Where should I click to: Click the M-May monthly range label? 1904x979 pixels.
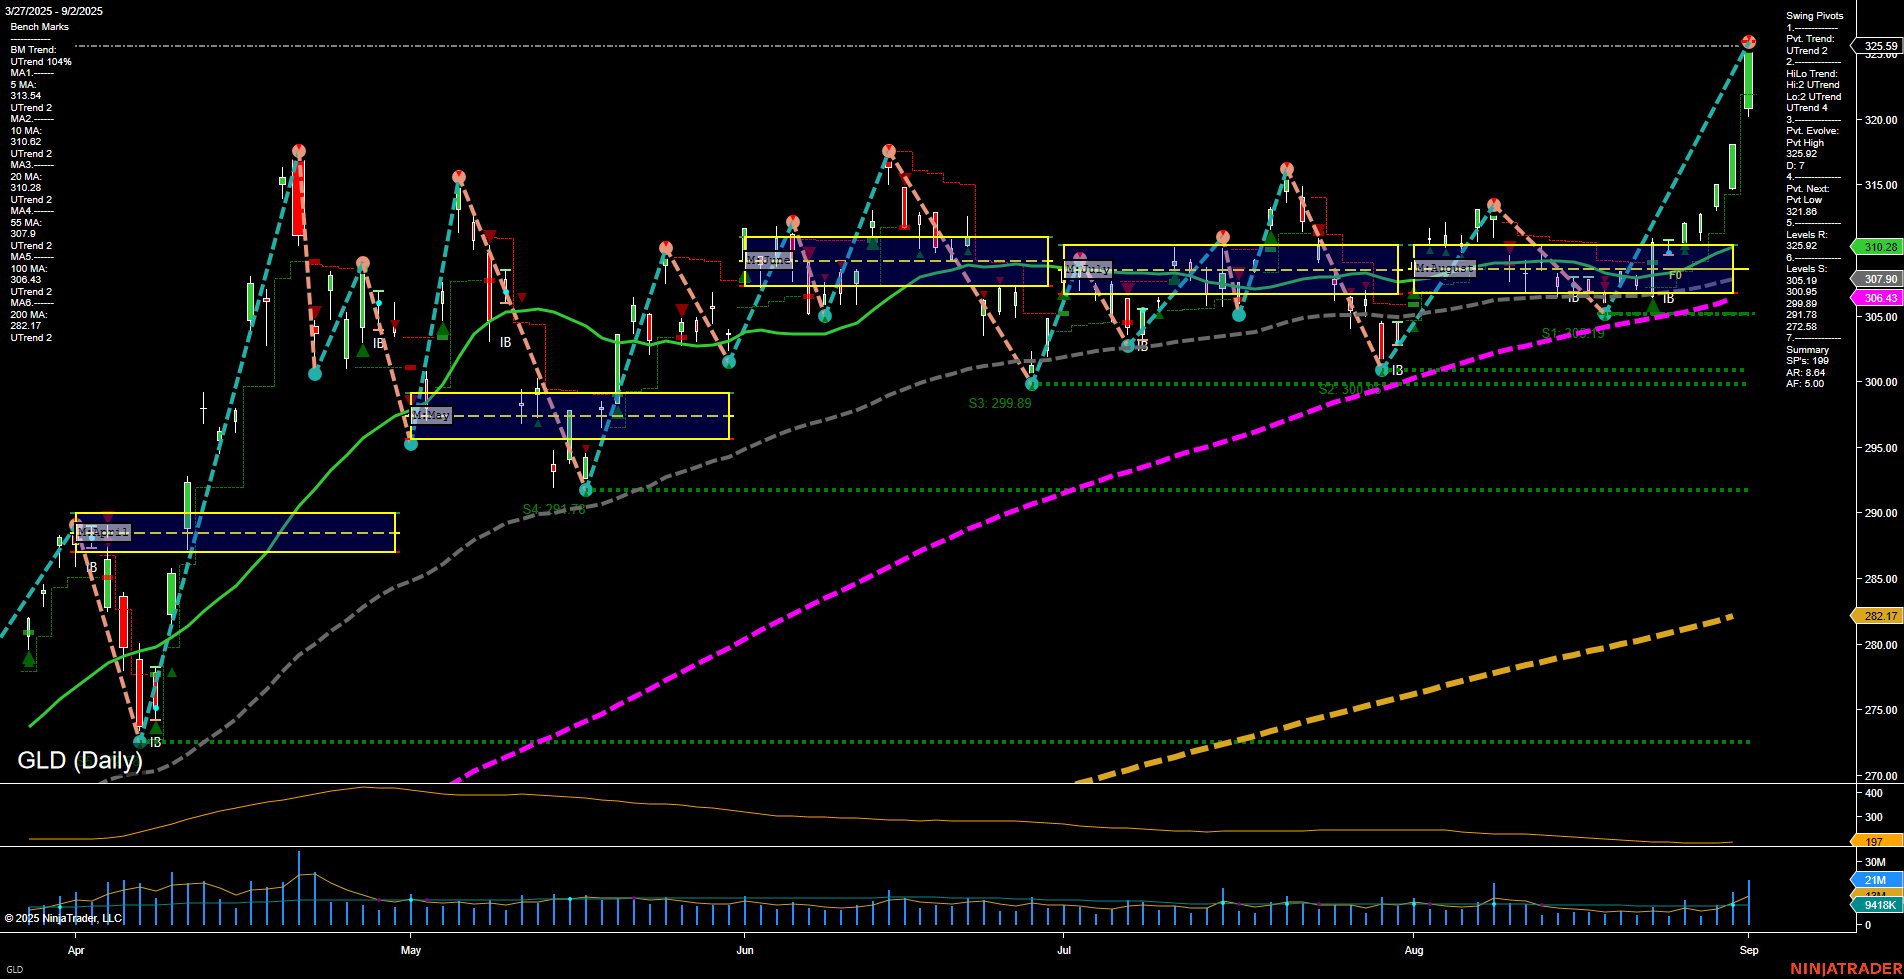coord(431,415)
